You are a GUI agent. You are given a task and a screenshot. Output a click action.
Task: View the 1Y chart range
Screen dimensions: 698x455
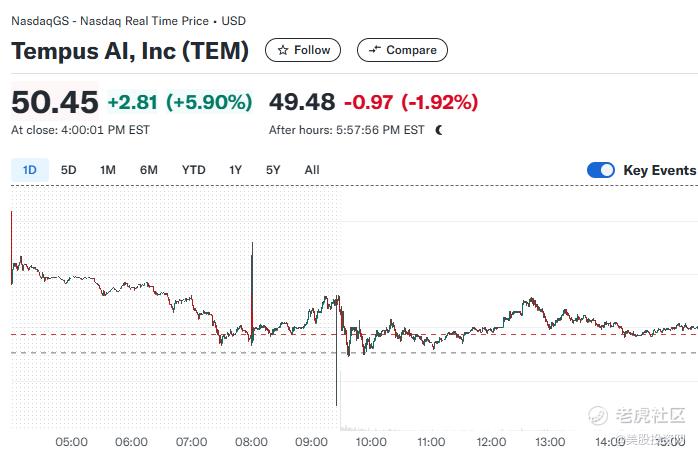click(x=235, y=170)
